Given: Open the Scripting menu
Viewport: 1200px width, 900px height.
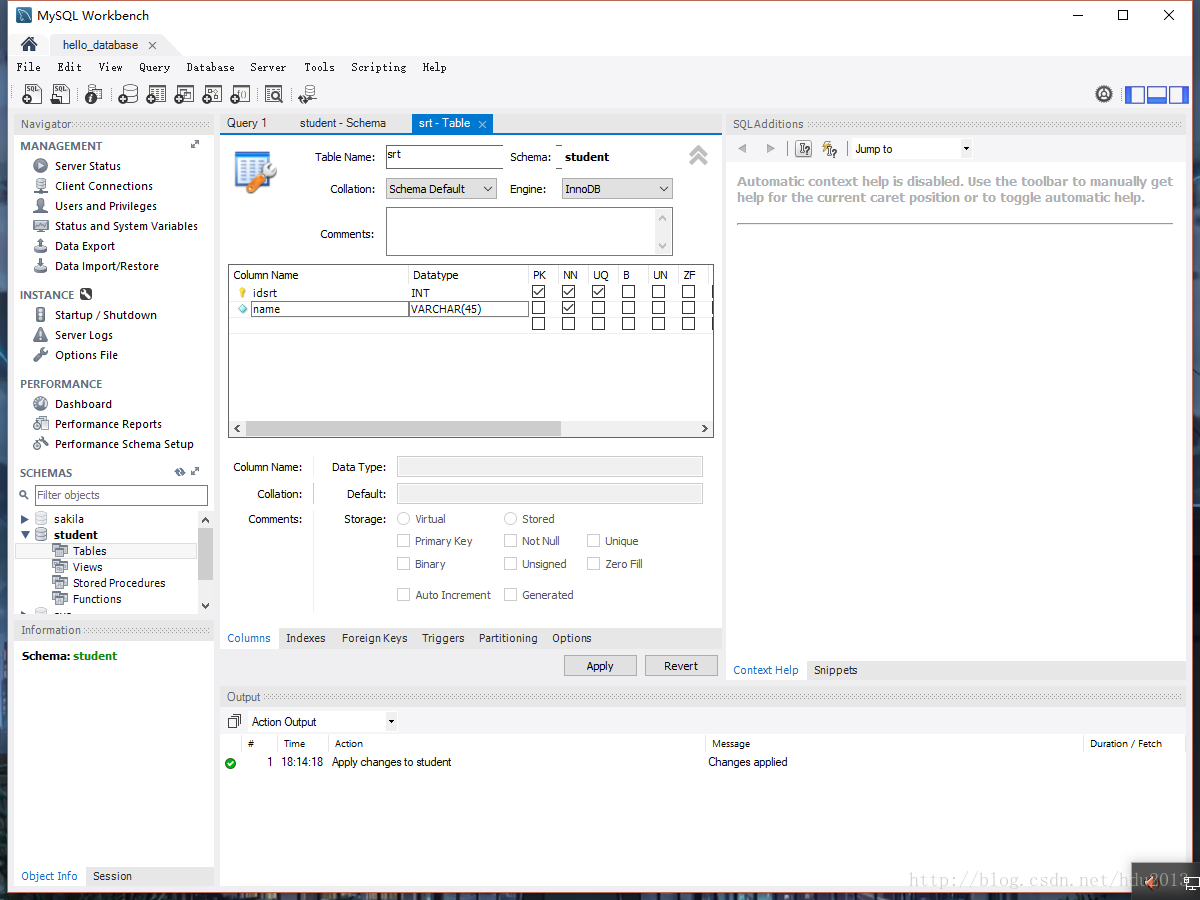Looking at the screenshot, I should [378, 67].
